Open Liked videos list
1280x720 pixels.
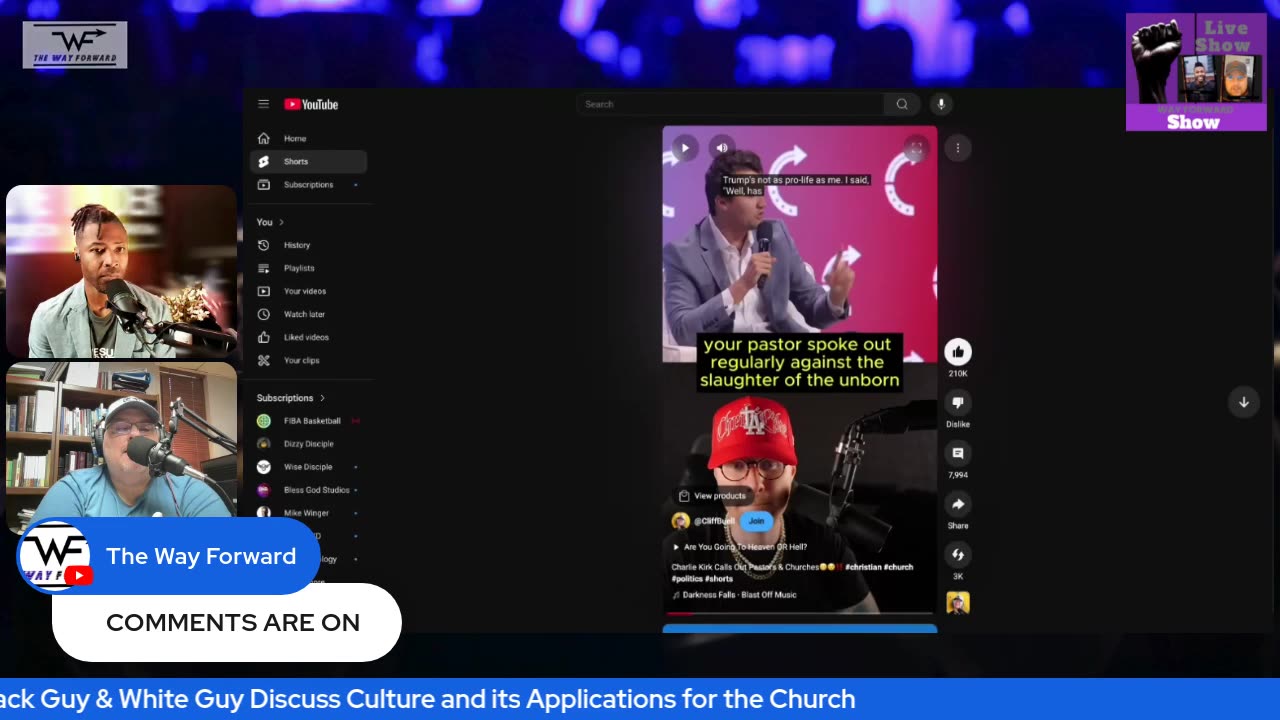pos(309,337)
